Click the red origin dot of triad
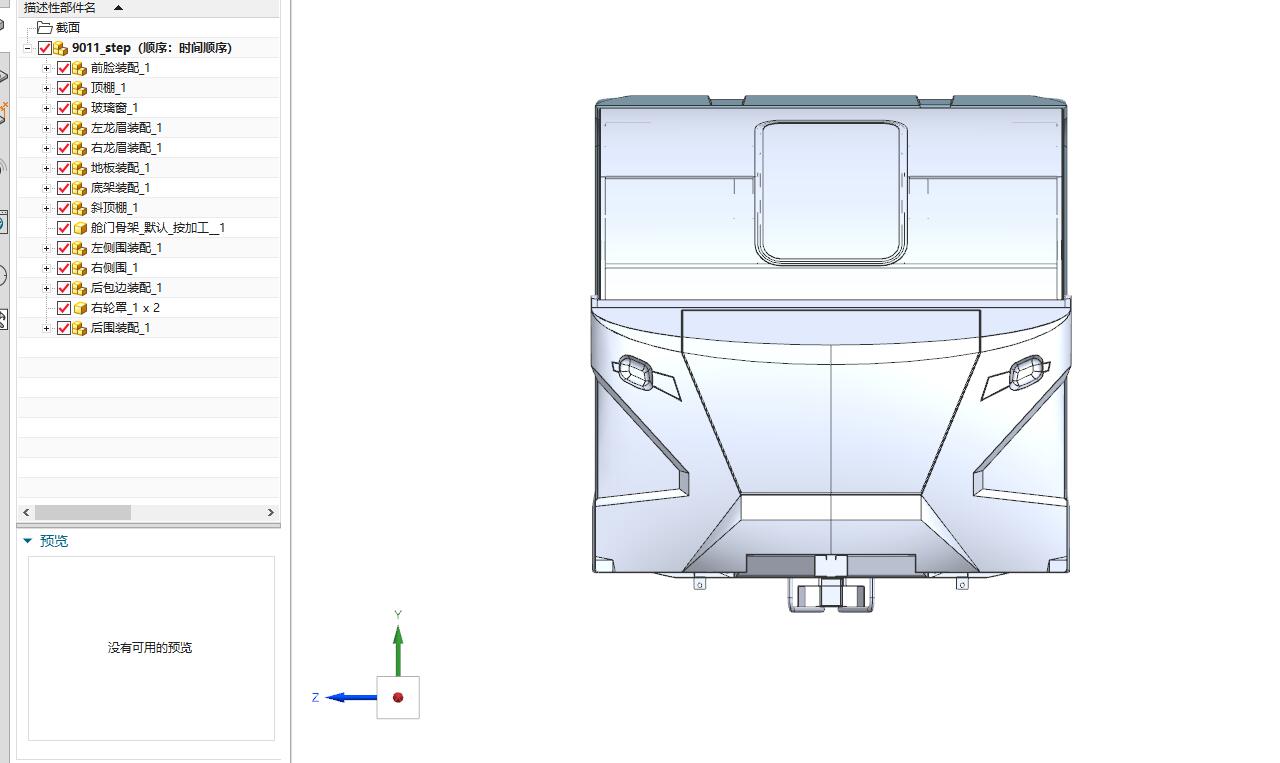This screenshot has height=763, width=1280. [398, 697]
